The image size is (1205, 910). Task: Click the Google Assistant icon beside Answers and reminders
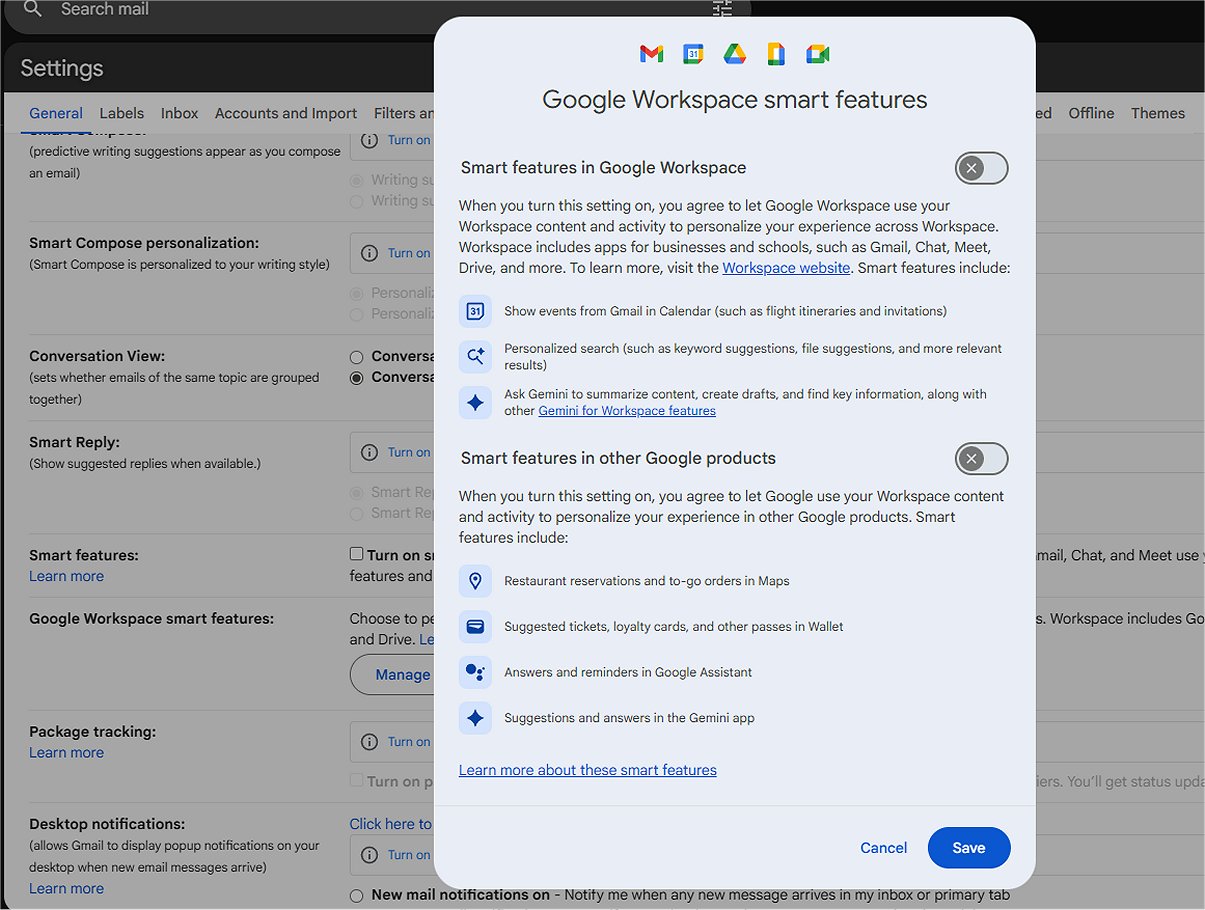475,672
